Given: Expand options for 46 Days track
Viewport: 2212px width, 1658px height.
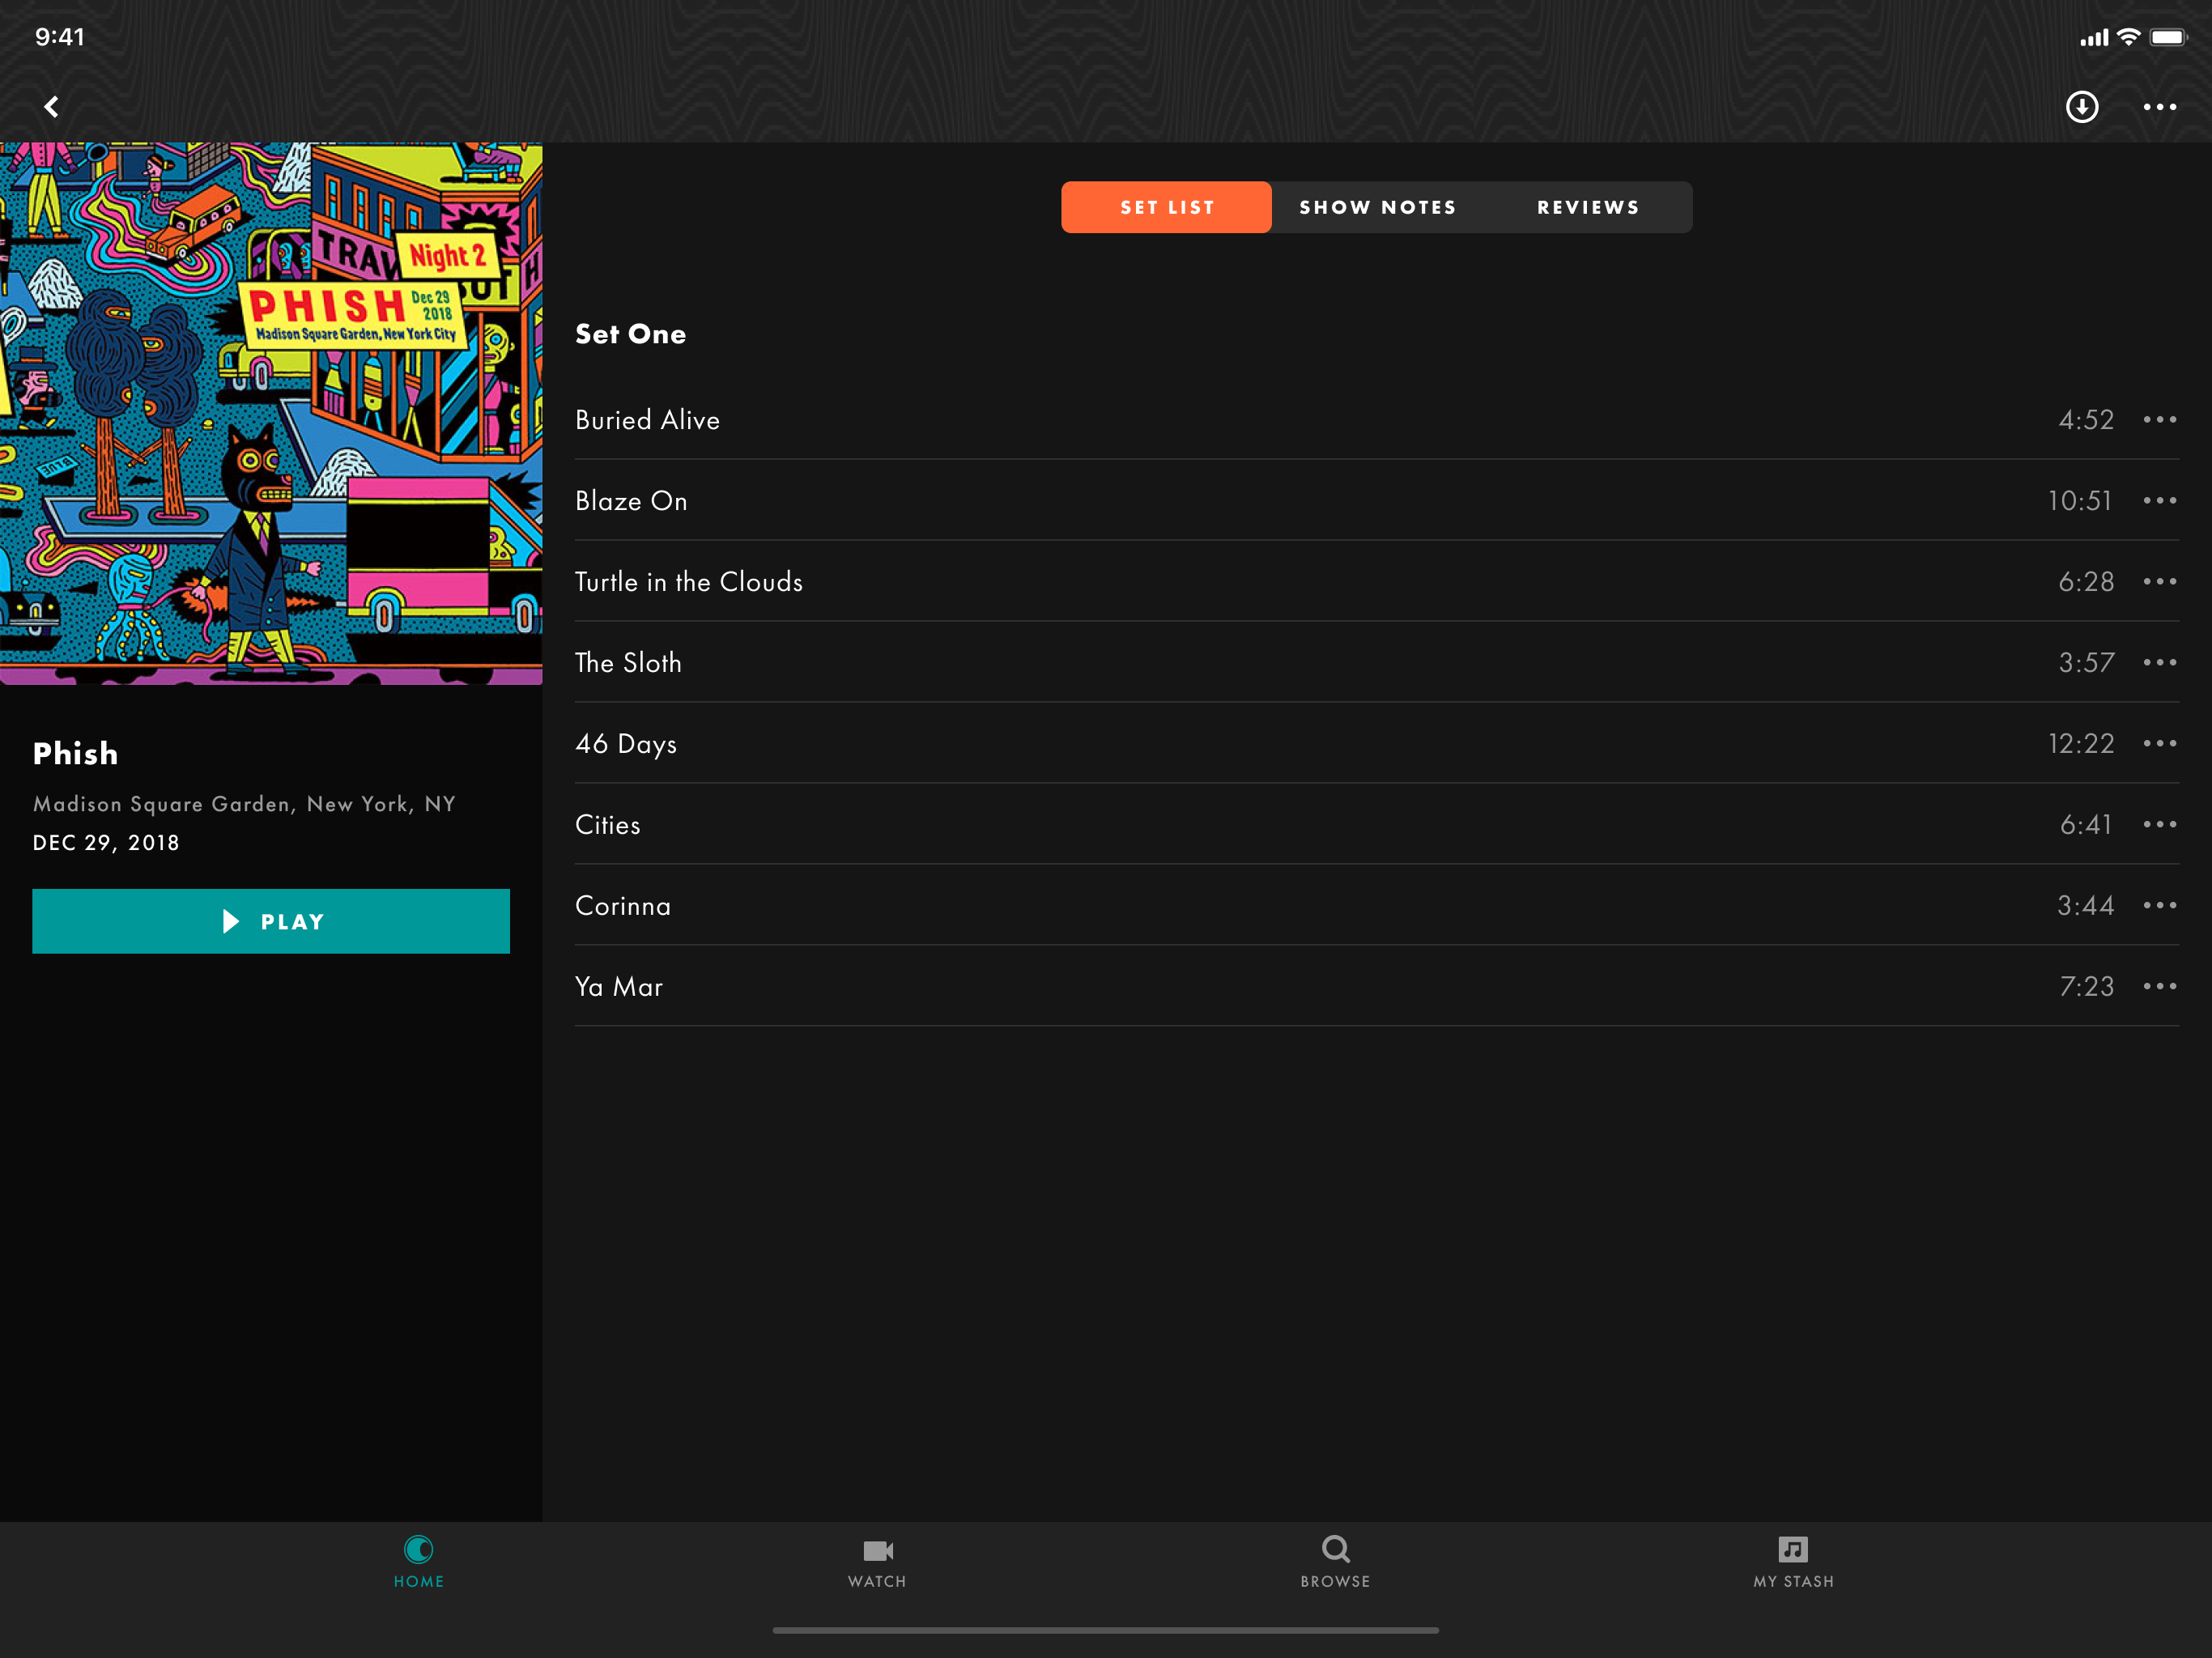Looking at the screenshot, I should tap(2159, 743).
